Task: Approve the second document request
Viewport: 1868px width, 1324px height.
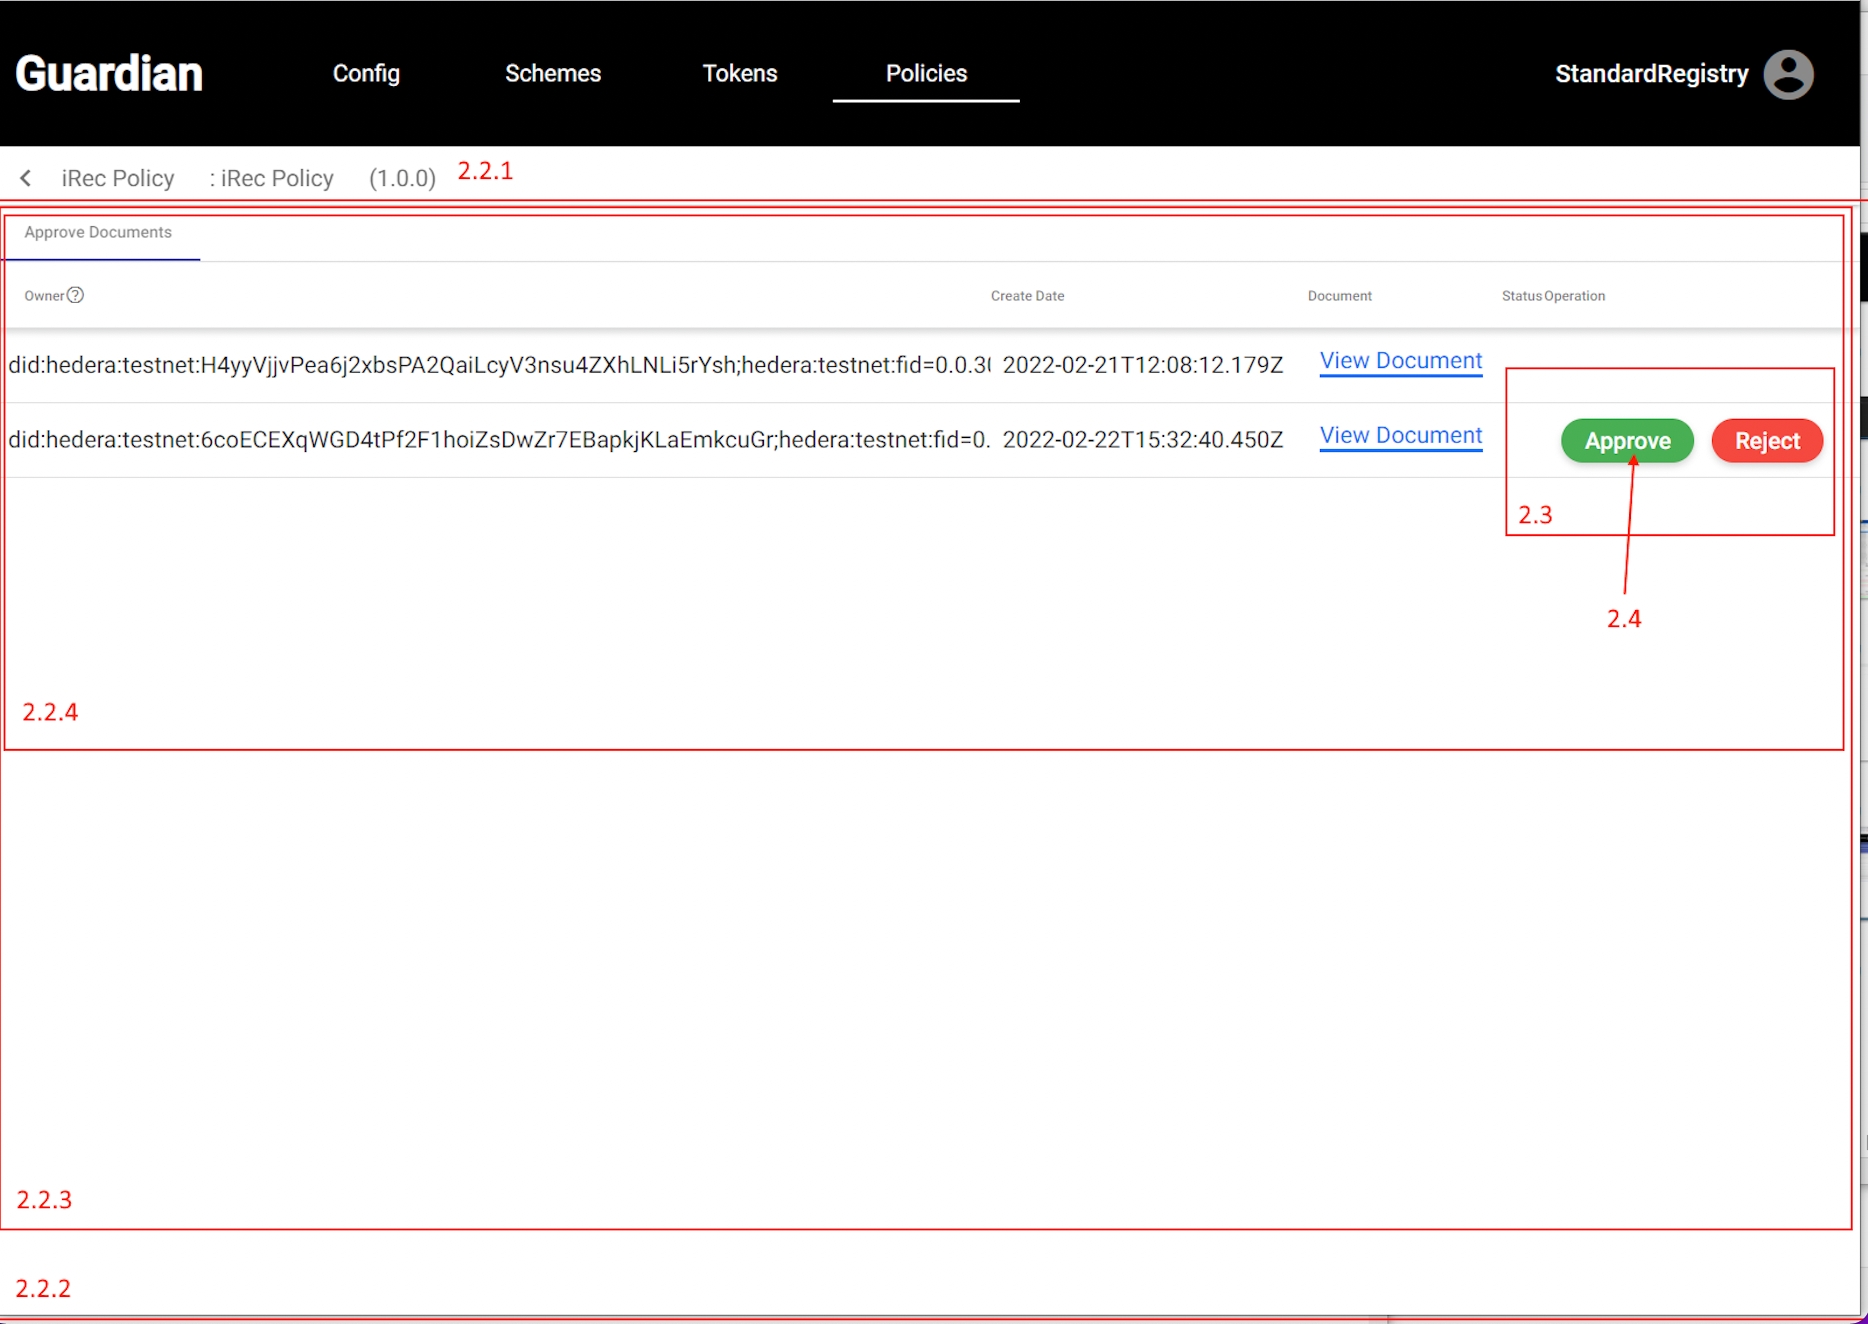Action: tap(1627, 441)
